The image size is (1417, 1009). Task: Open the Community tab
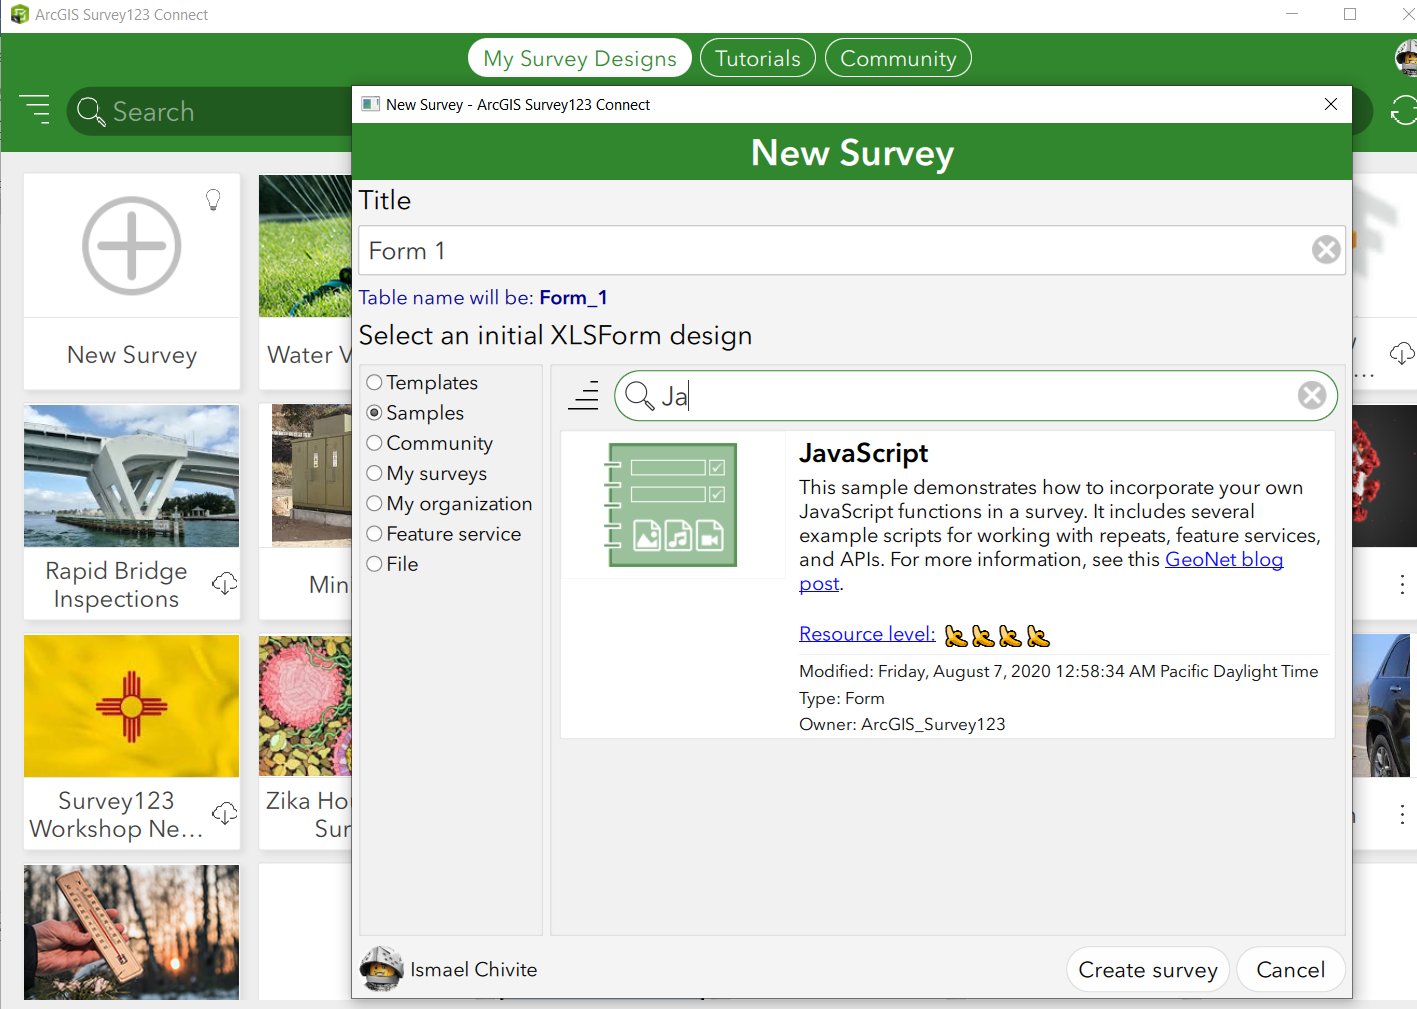897,57
